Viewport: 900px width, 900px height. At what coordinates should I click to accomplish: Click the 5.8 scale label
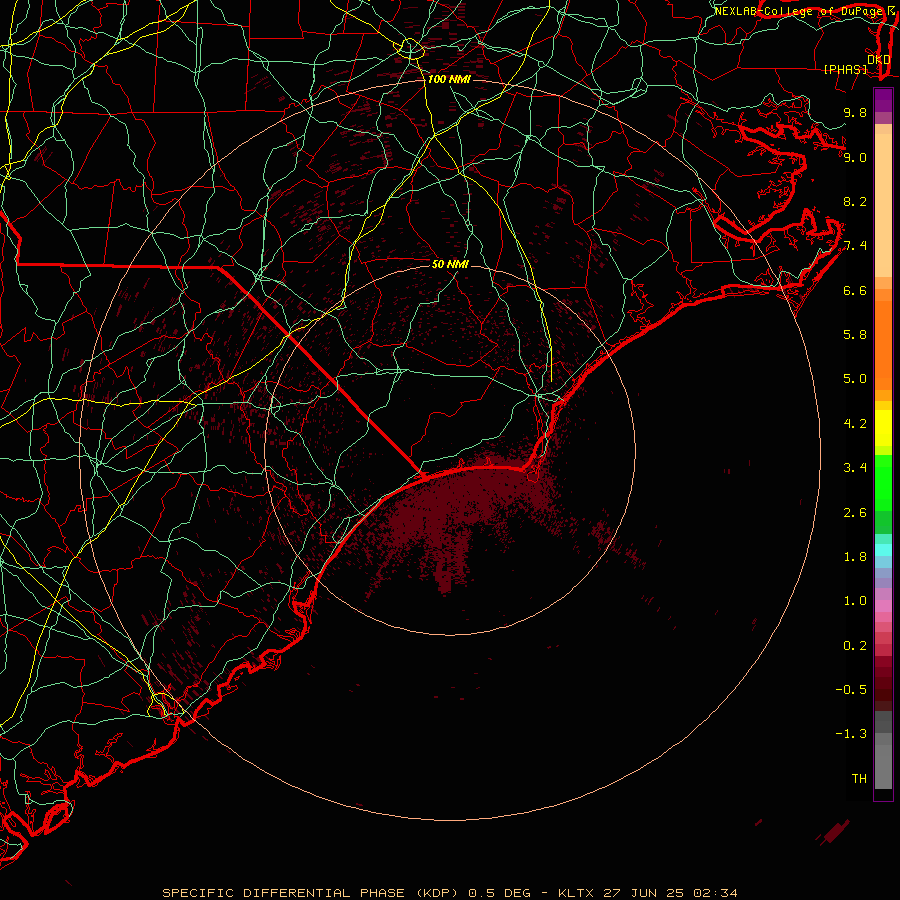click(x=855, y=335)
